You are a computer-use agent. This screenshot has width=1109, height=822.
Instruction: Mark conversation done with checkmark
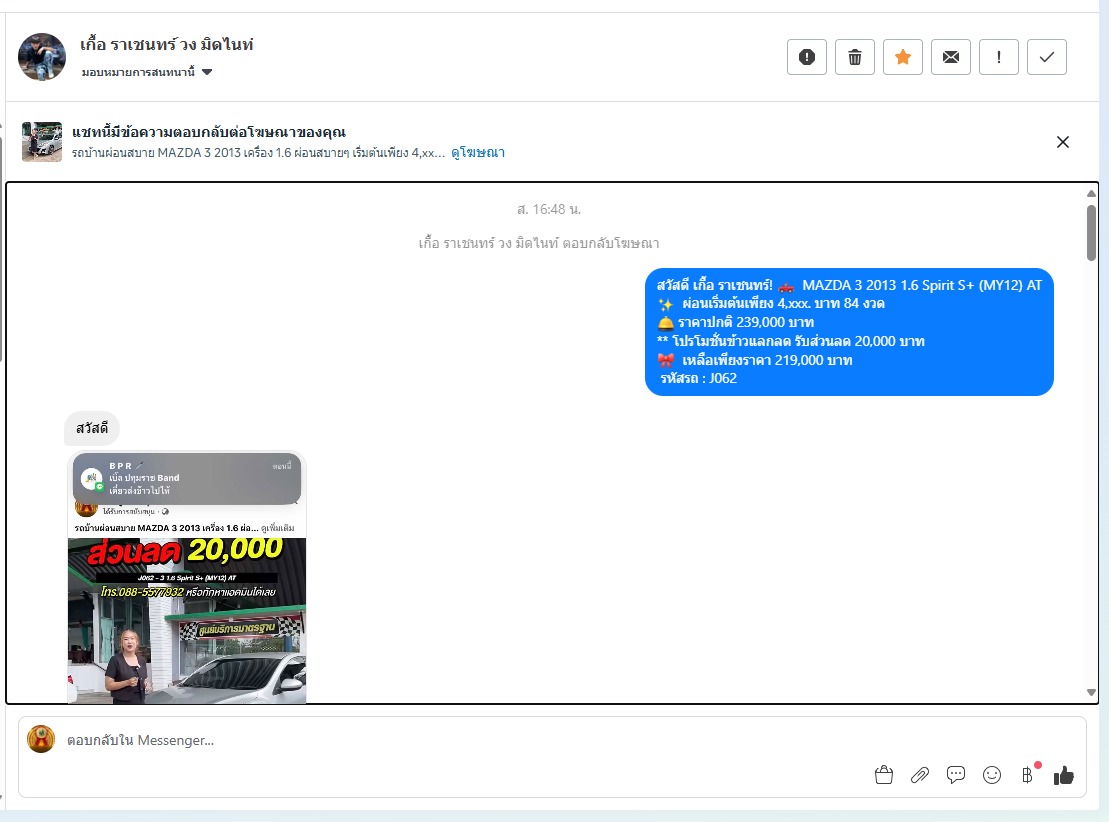1047,57
